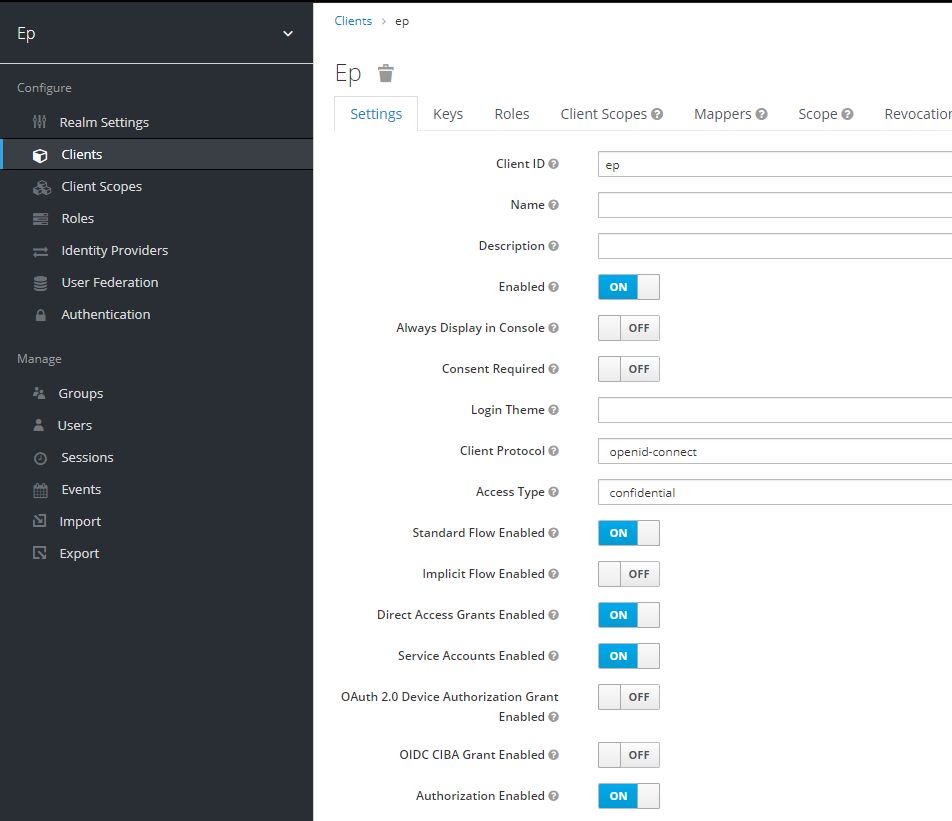Open the Scope tab

(826, 114)
